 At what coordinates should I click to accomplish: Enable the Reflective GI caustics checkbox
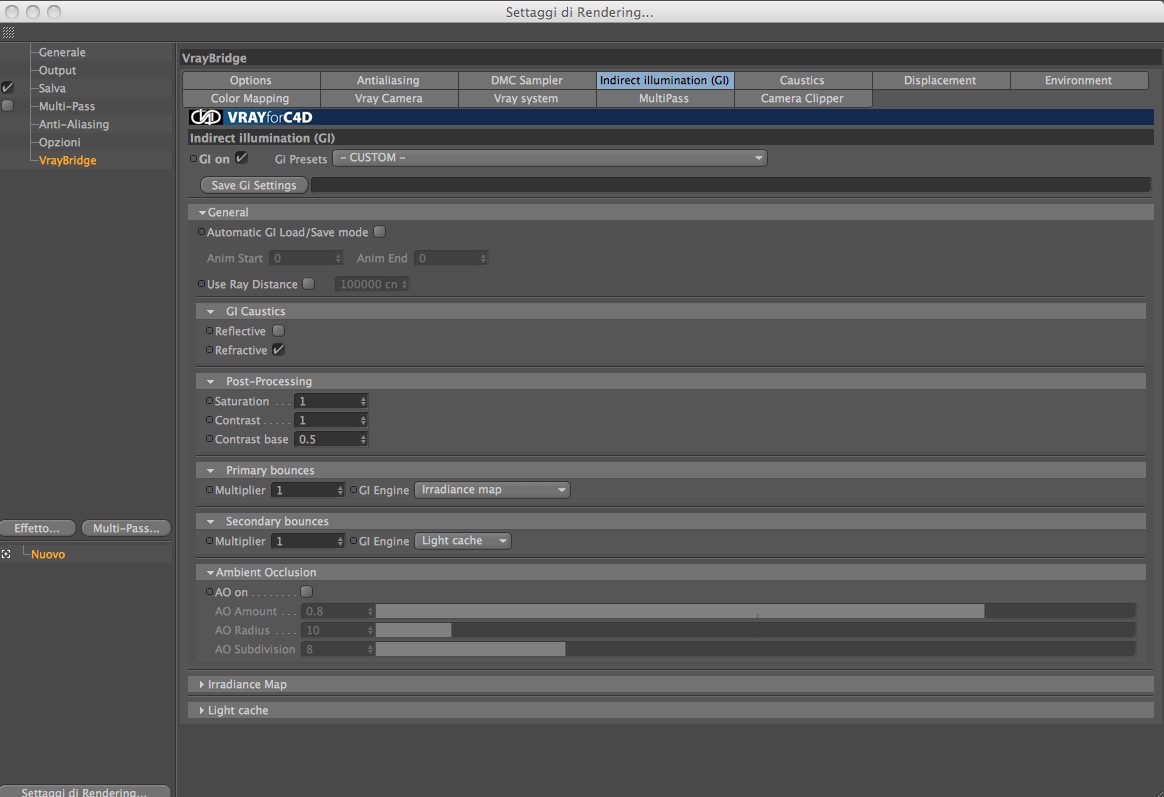click(x=278, y=331)
